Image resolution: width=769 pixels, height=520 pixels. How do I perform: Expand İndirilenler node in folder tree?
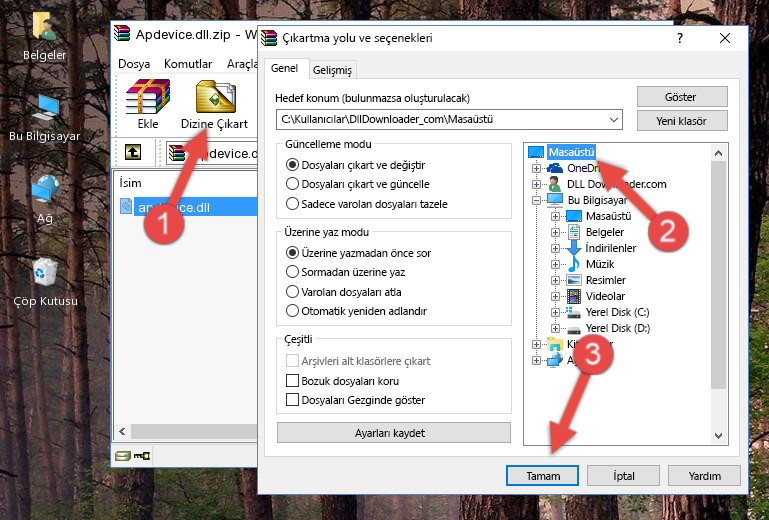click(555, 248)
